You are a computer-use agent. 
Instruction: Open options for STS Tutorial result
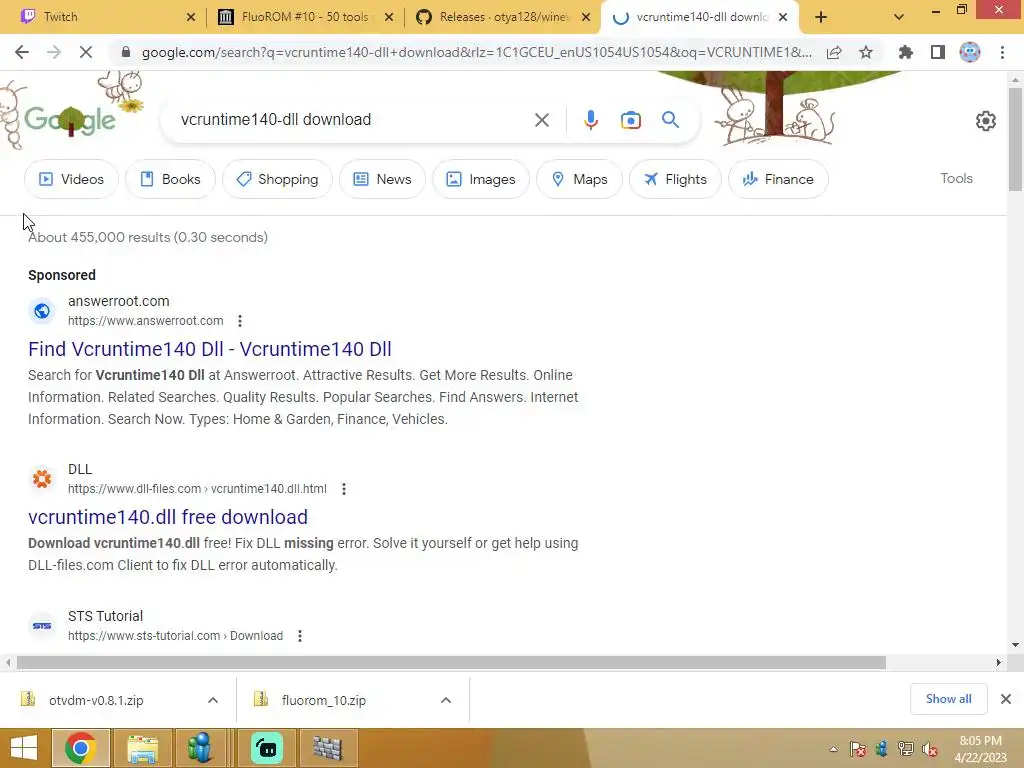(x=300, y=635)
